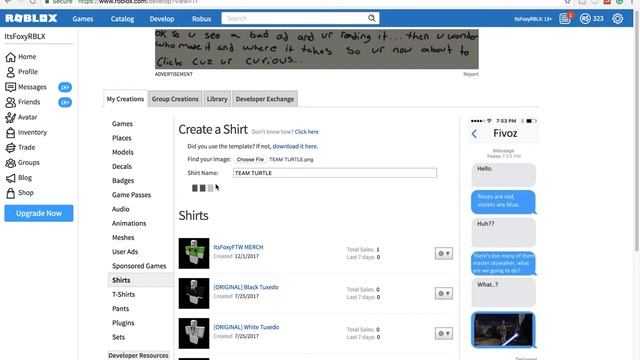Viewport: 640px width, 360px height.
Task: Switch to Developer Exchange tab
Action: [x=264, y=99]
